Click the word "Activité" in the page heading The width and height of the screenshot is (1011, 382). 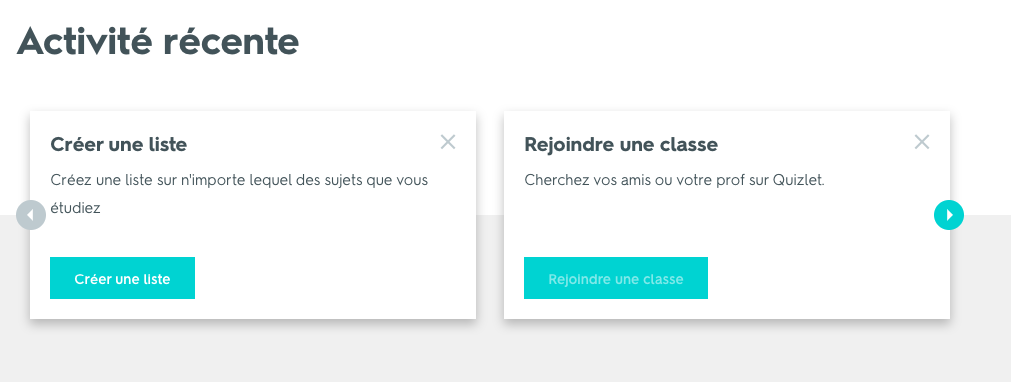84,42
